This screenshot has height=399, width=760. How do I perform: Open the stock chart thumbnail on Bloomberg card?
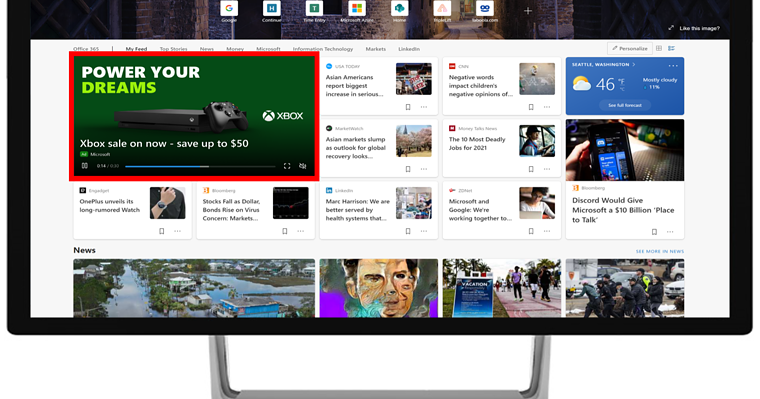[x=290, y=203]
